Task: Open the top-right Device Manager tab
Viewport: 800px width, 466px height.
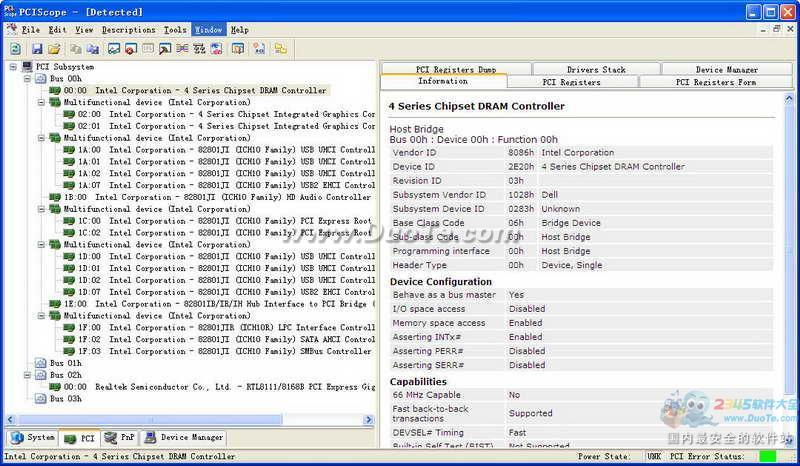Action: click(x=727, y=69)
